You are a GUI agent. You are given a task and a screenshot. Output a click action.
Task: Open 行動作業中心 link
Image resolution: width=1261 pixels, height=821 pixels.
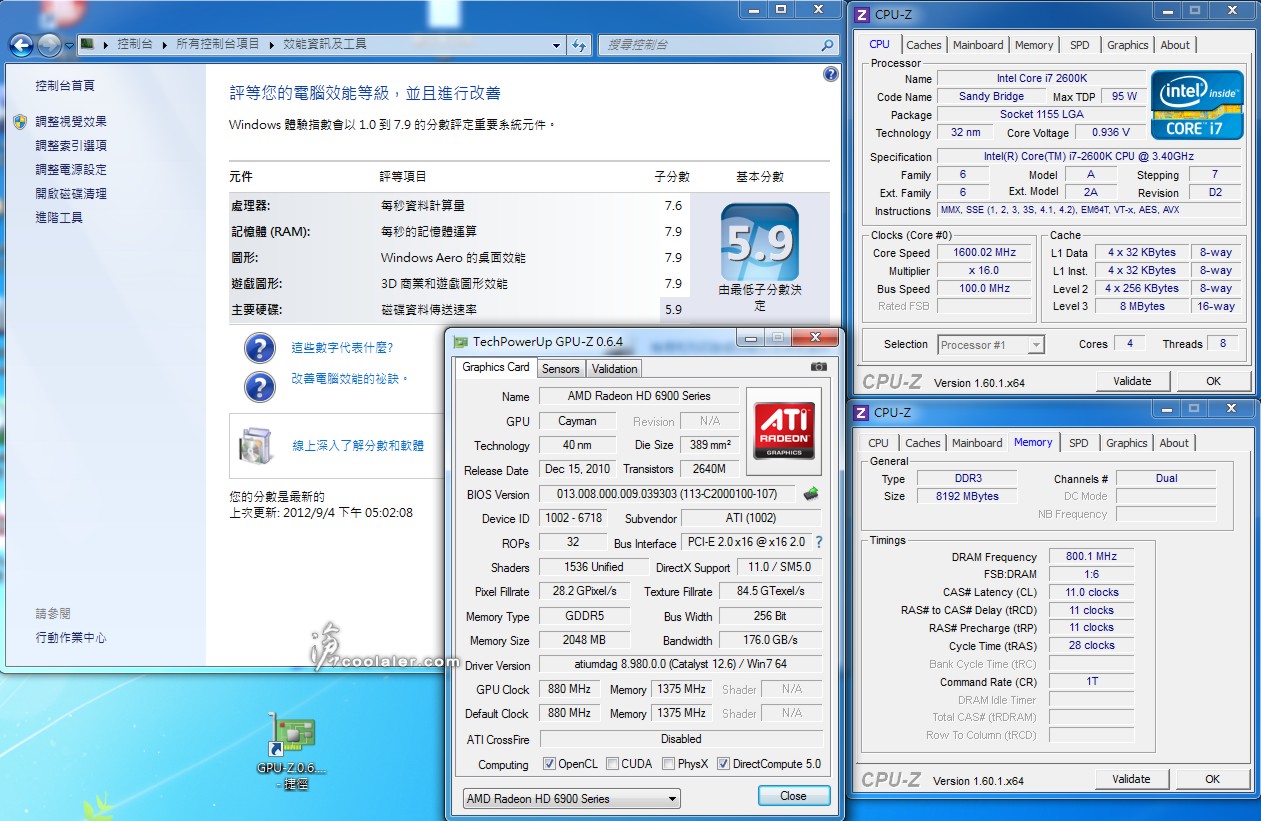pos(71,637)
